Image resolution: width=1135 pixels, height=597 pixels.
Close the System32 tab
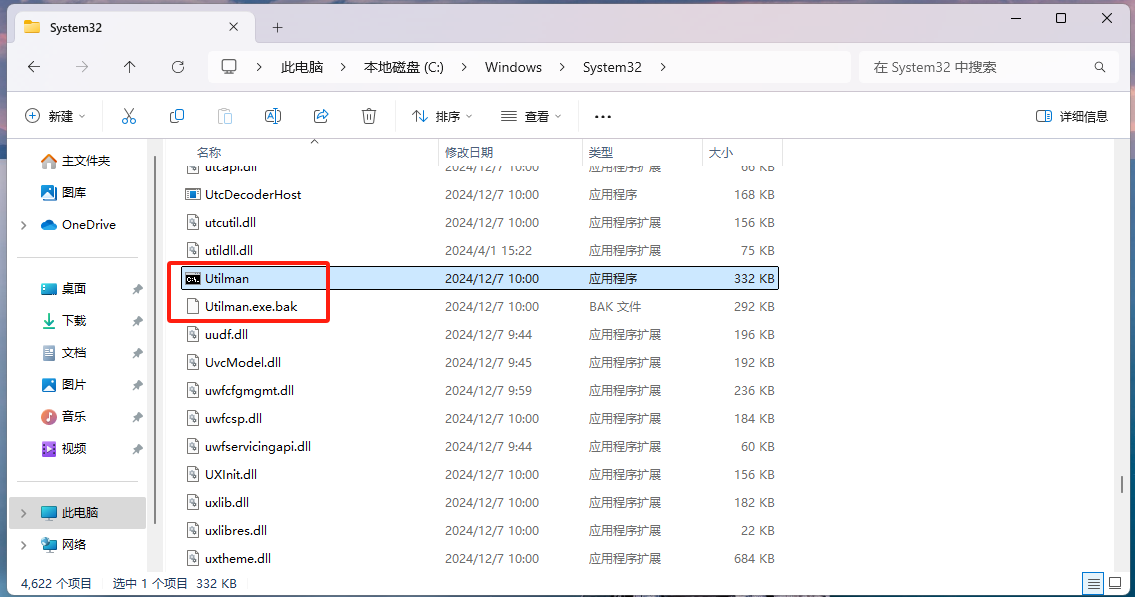[x=233, y=27]
